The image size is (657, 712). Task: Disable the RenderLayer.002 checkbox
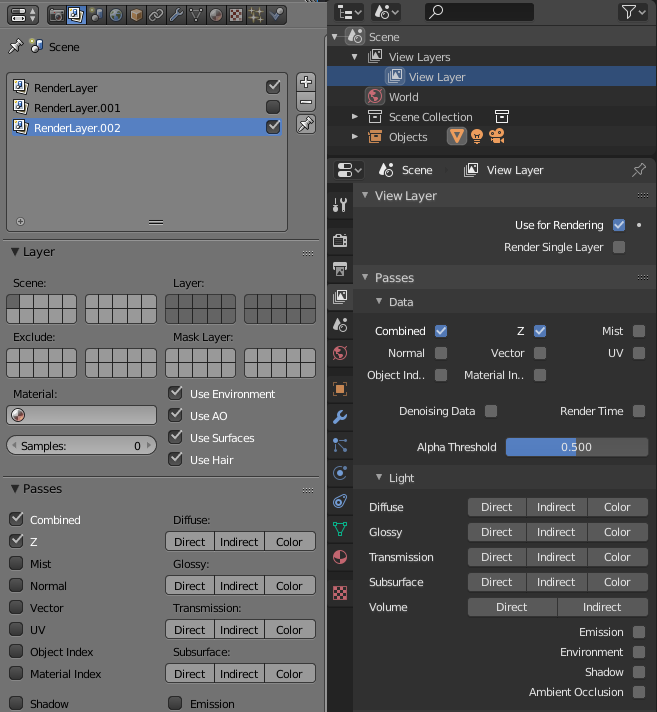(273, 127)
